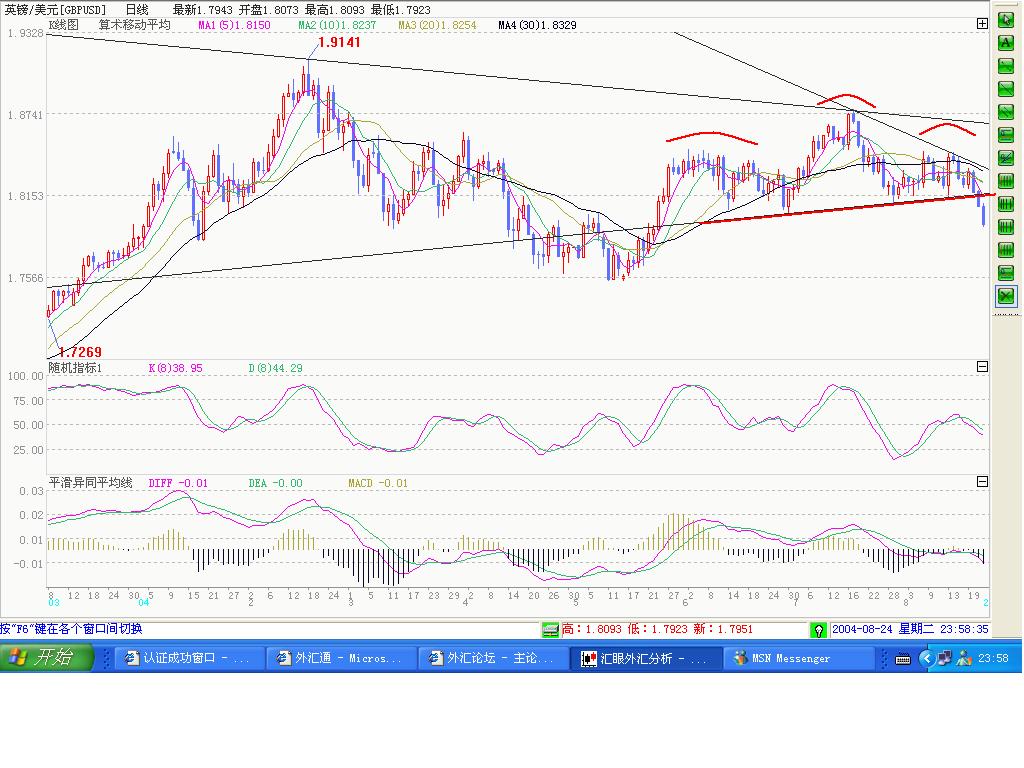Click the status bar F6 window-switch hint
1024x768 pixels.
click(x=71, y=629)
